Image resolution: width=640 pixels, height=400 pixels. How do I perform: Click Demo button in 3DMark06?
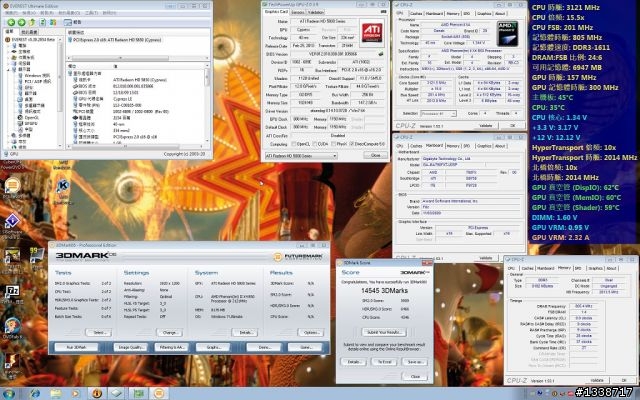(x=264, y=347)
